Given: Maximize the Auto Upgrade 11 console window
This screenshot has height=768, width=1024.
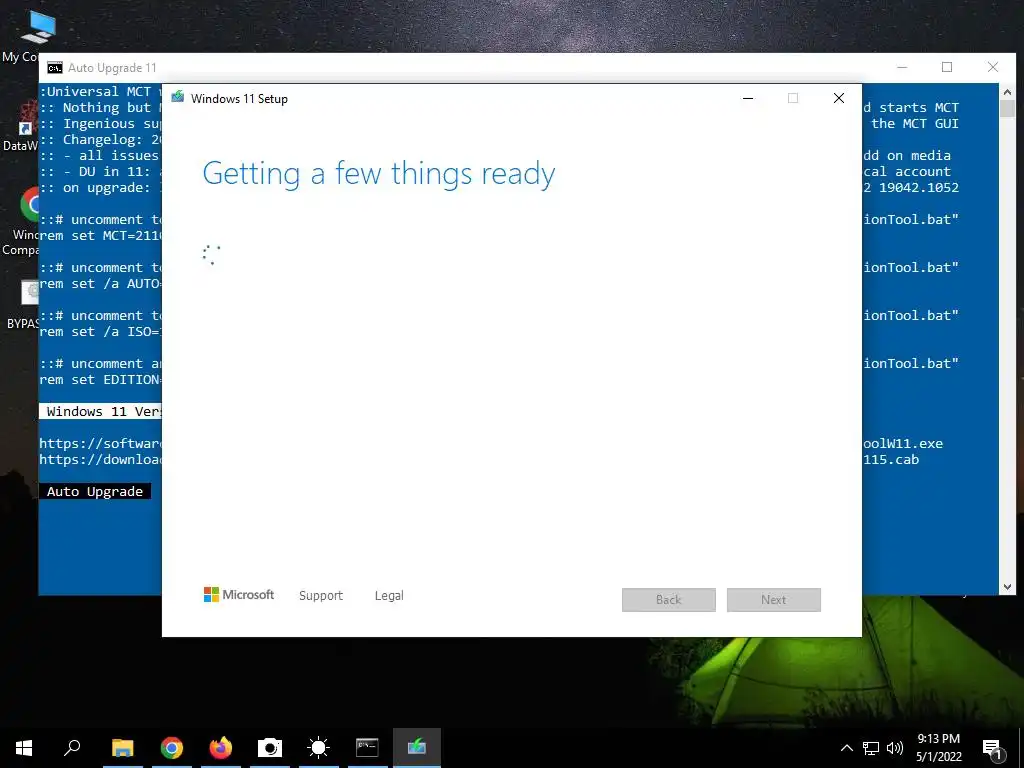Looking at the screenshot, I should 947,67.
